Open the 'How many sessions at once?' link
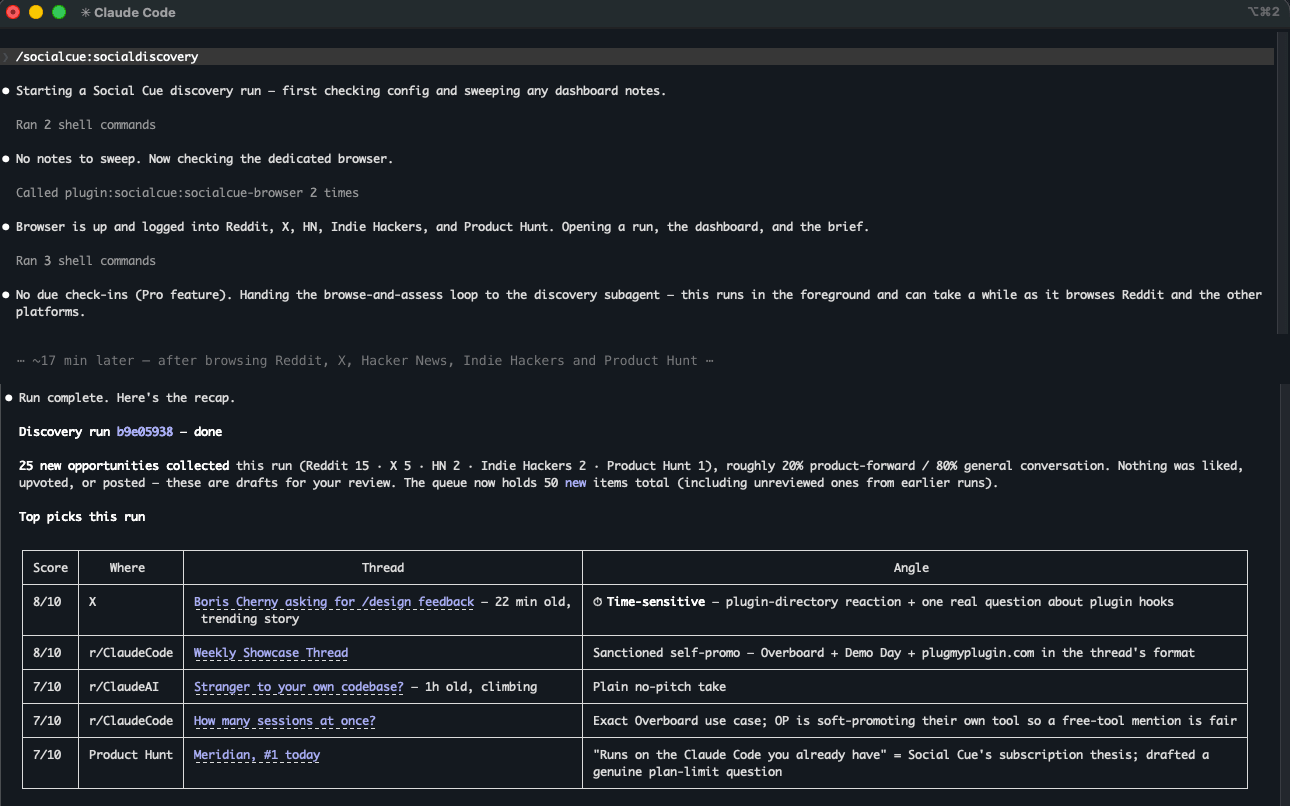The image size is (1290, 806). (x=285, y=721)
